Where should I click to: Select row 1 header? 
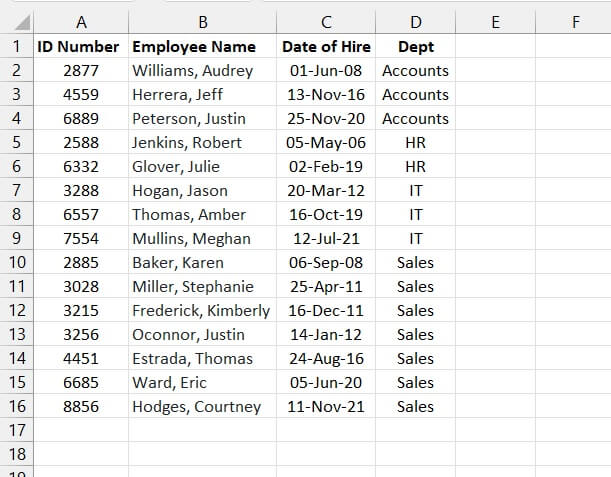pyautogui.click(x=16, y=46)
